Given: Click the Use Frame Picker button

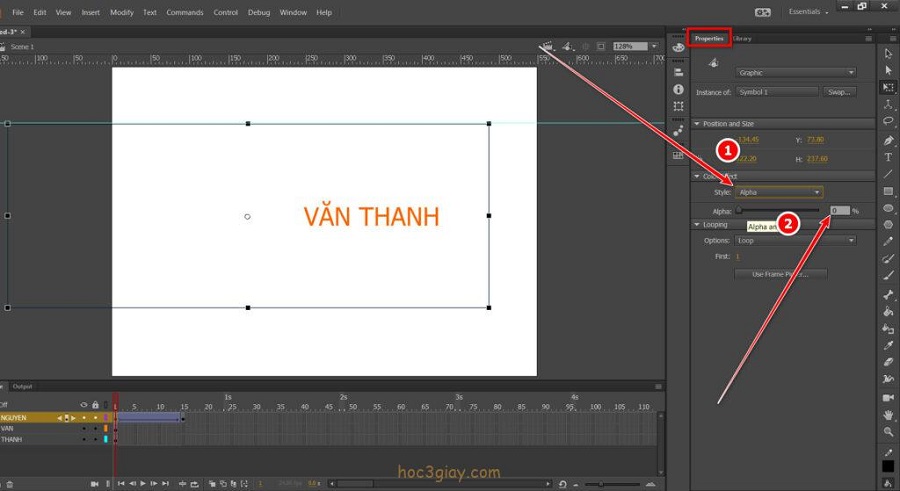Looking at the screenshot, I should coord(779,274).
